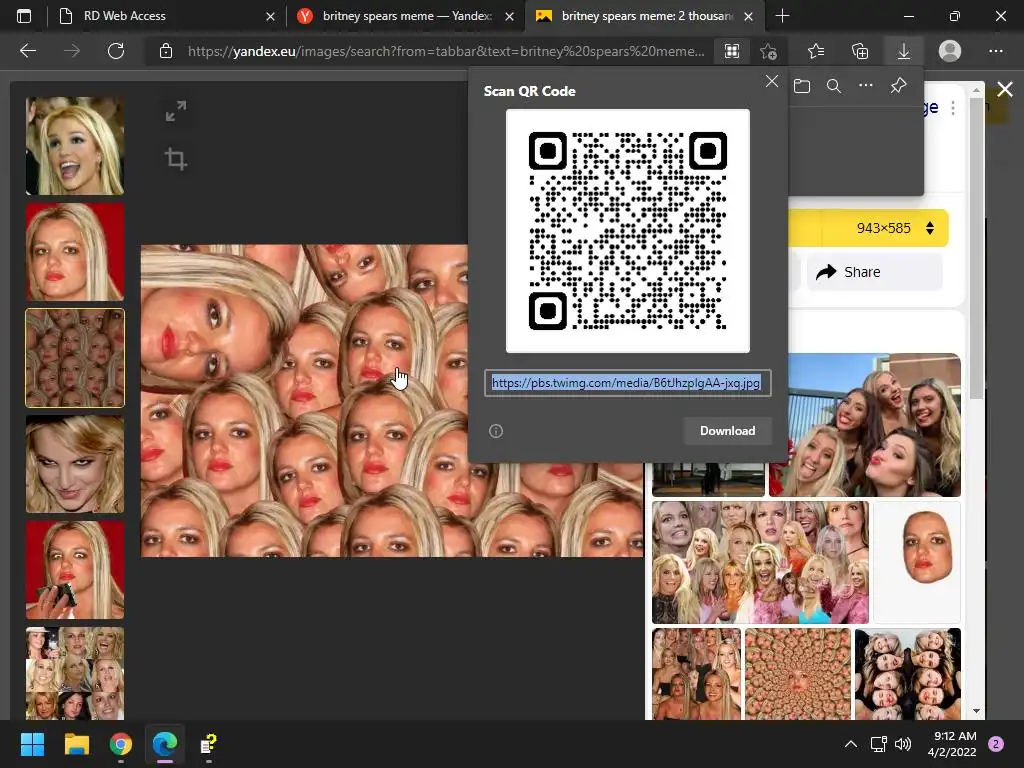1024x768 pixels.
Task: Open the vertical dots menu in side panel
Action: click(953, 108)
